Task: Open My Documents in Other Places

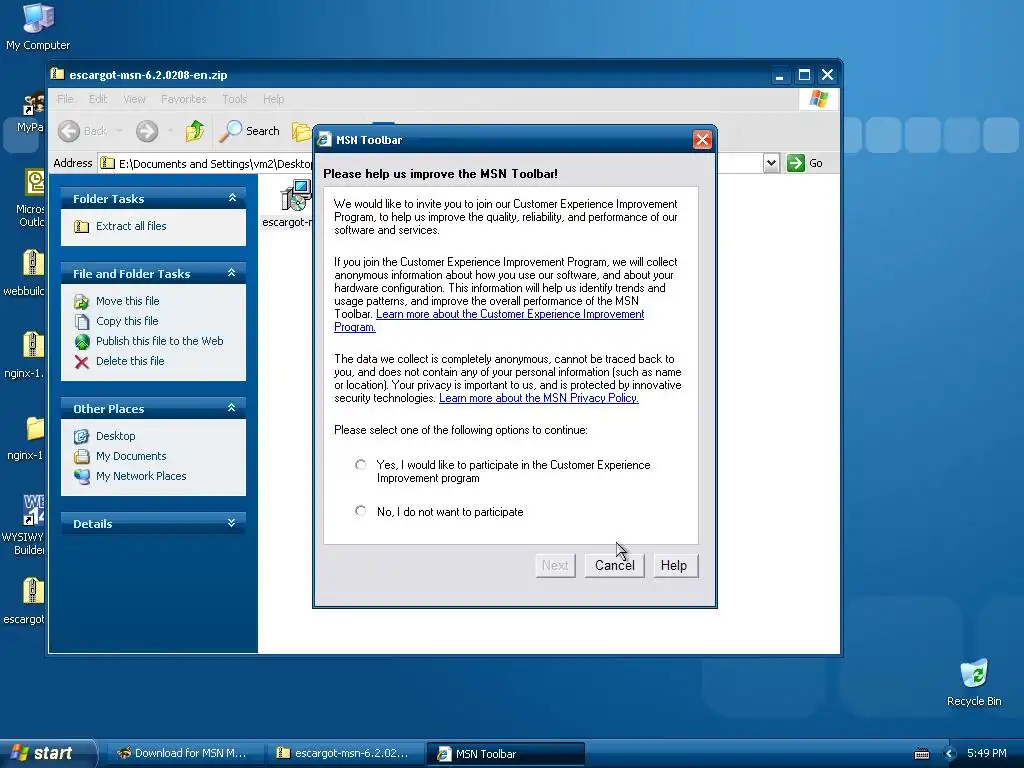Action: 131,456
